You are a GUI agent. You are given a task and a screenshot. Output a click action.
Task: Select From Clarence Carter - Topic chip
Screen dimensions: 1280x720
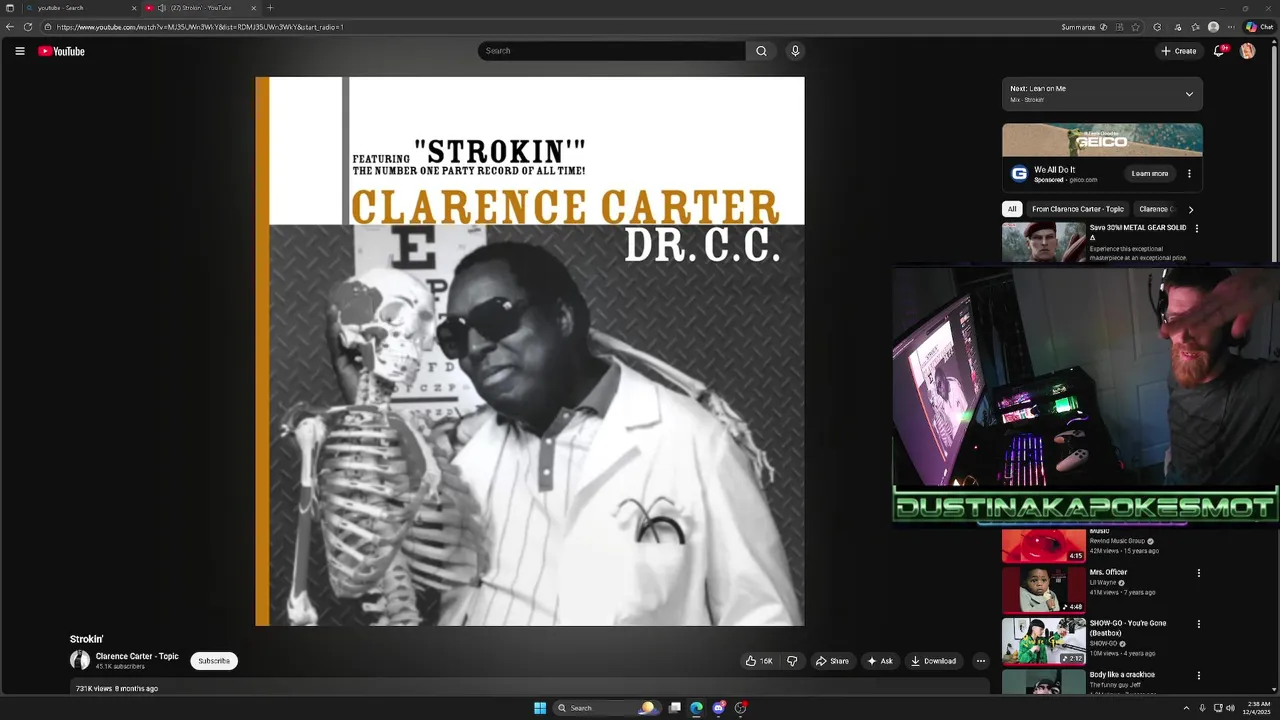[1078, 209]
